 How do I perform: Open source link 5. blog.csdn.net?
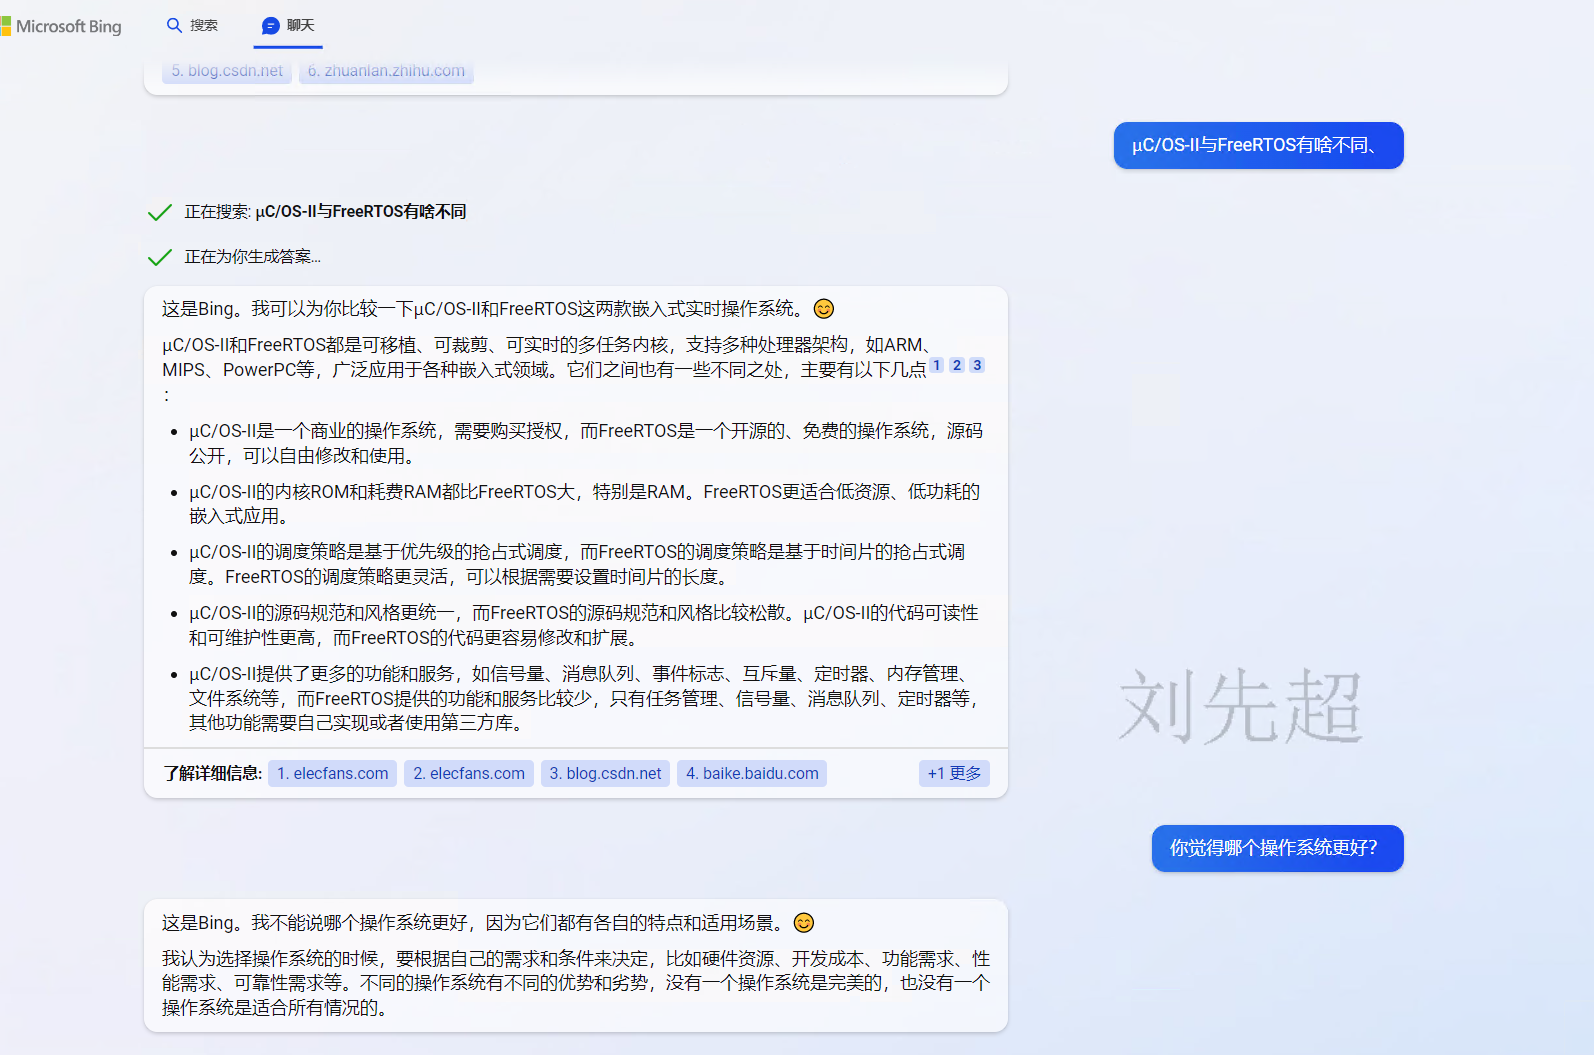point(227,71)
